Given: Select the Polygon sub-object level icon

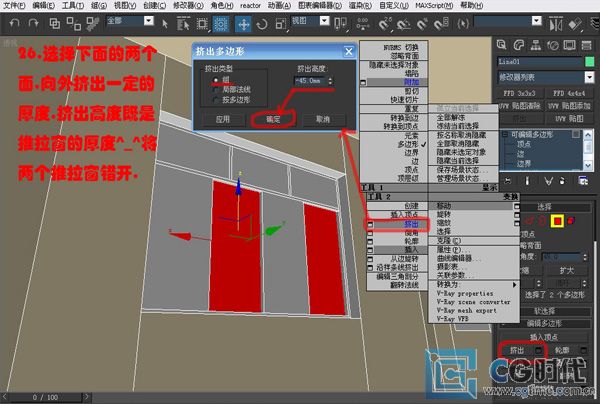Looking at the screenshot, I should click(x=557, y=221).
